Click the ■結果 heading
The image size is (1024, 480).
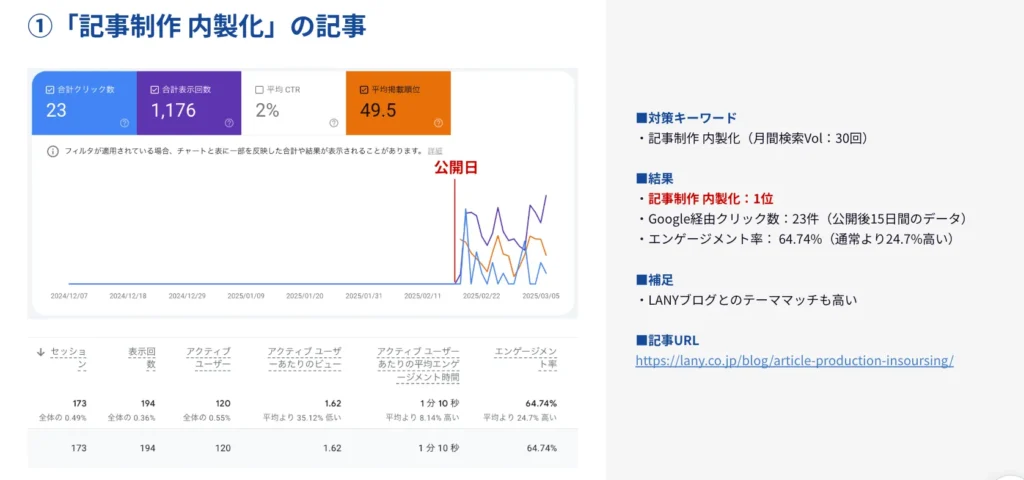(x=654, y=179)
